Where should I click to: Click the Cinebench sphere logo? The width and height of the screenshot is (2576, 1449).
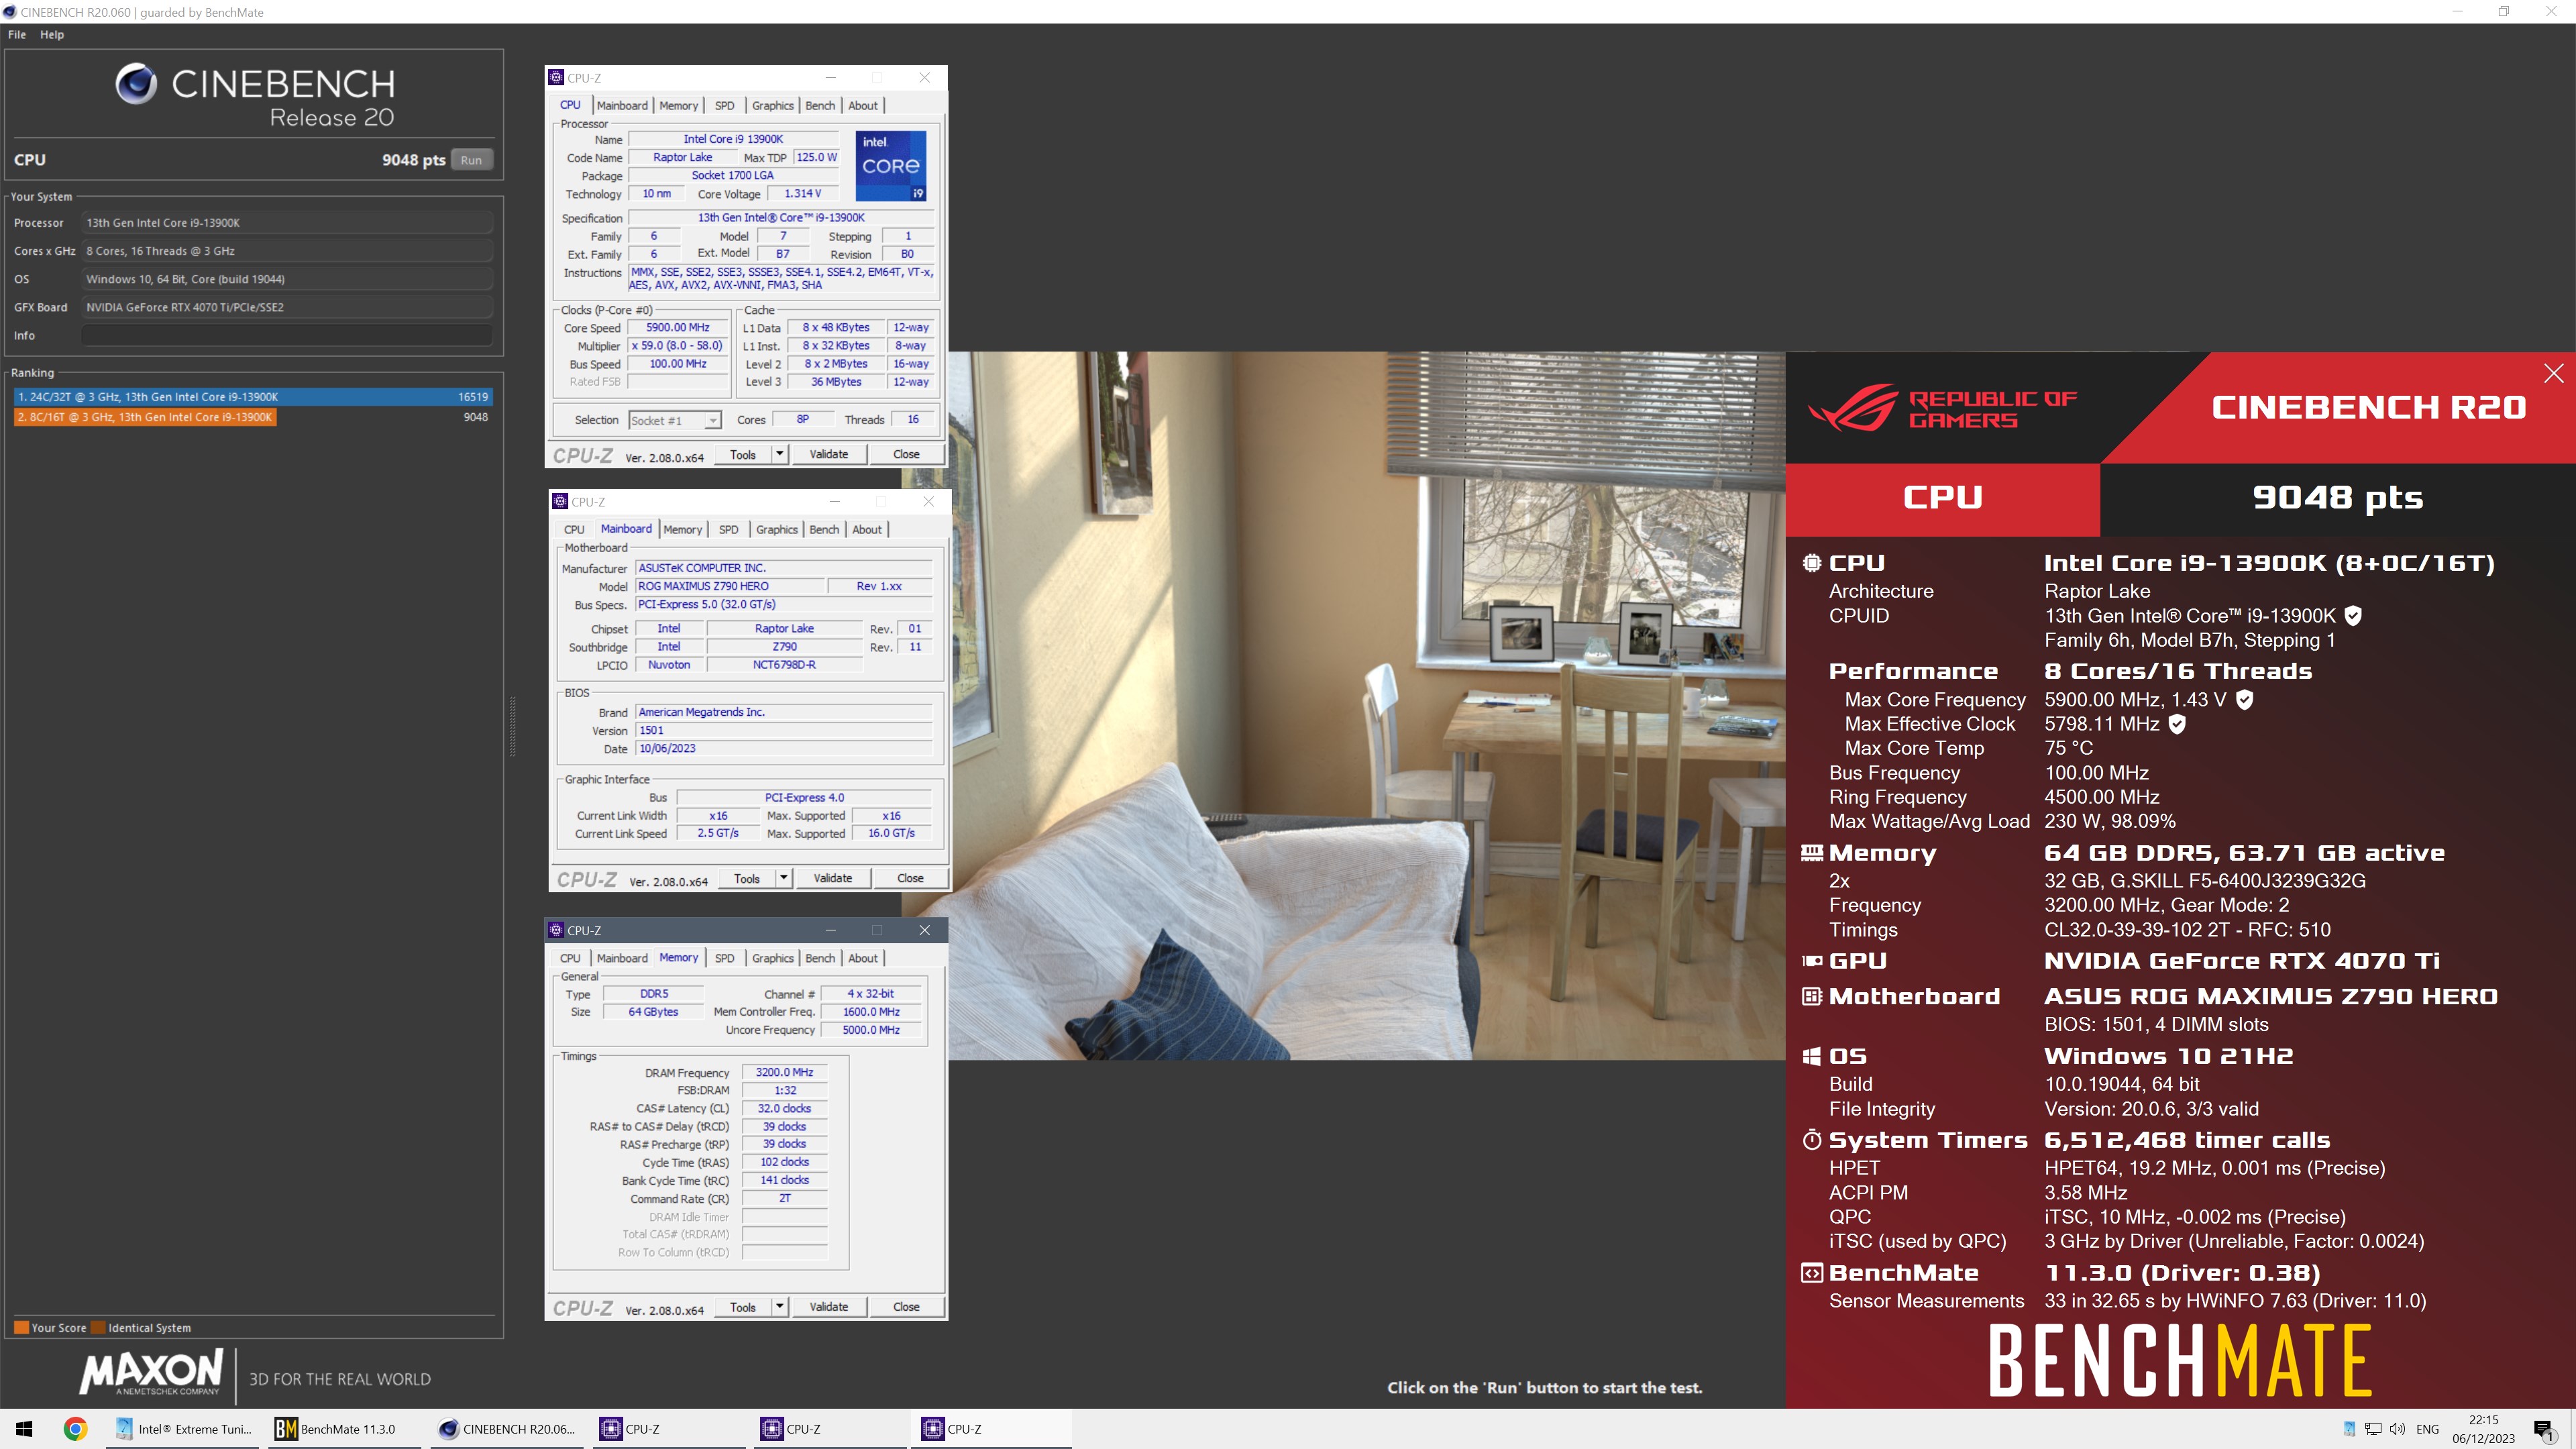[136, 84]
